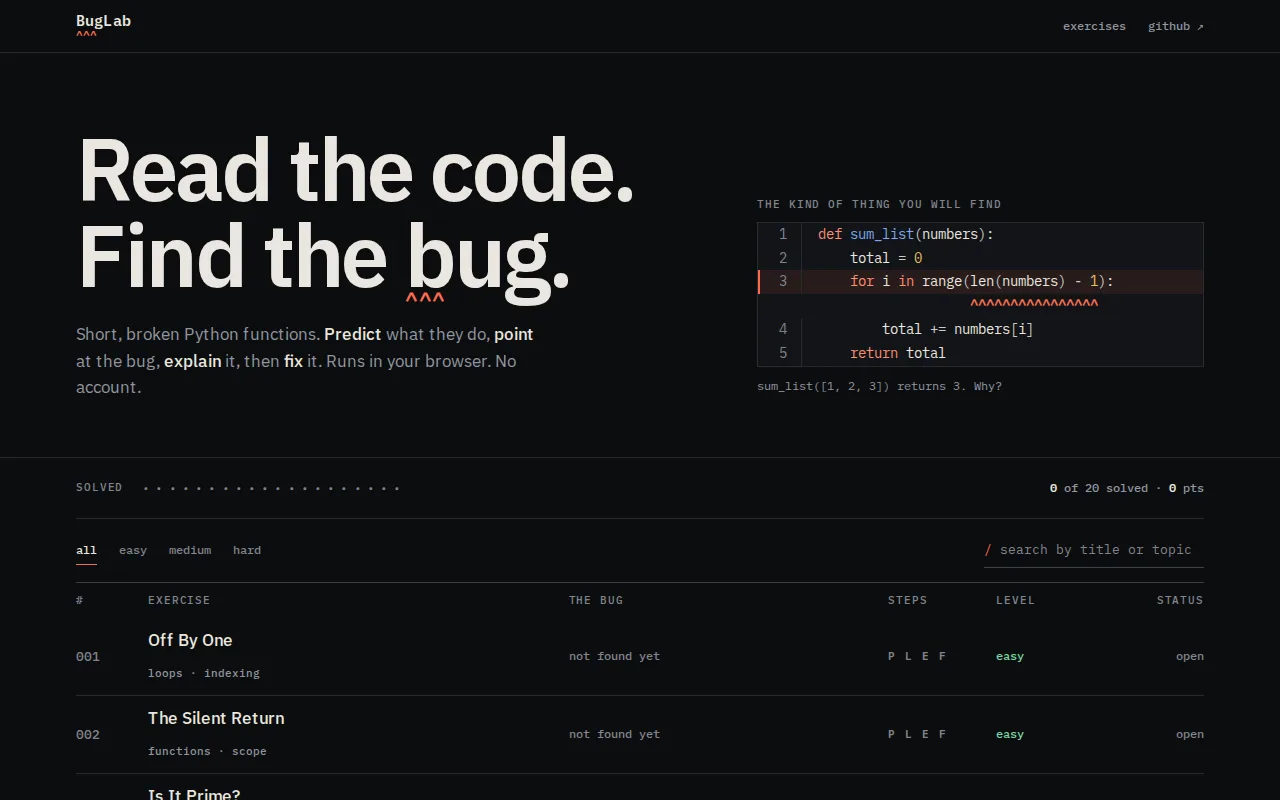Click exercise number 001
Viewport: 1280px width, 800px height.
[88, 657]
